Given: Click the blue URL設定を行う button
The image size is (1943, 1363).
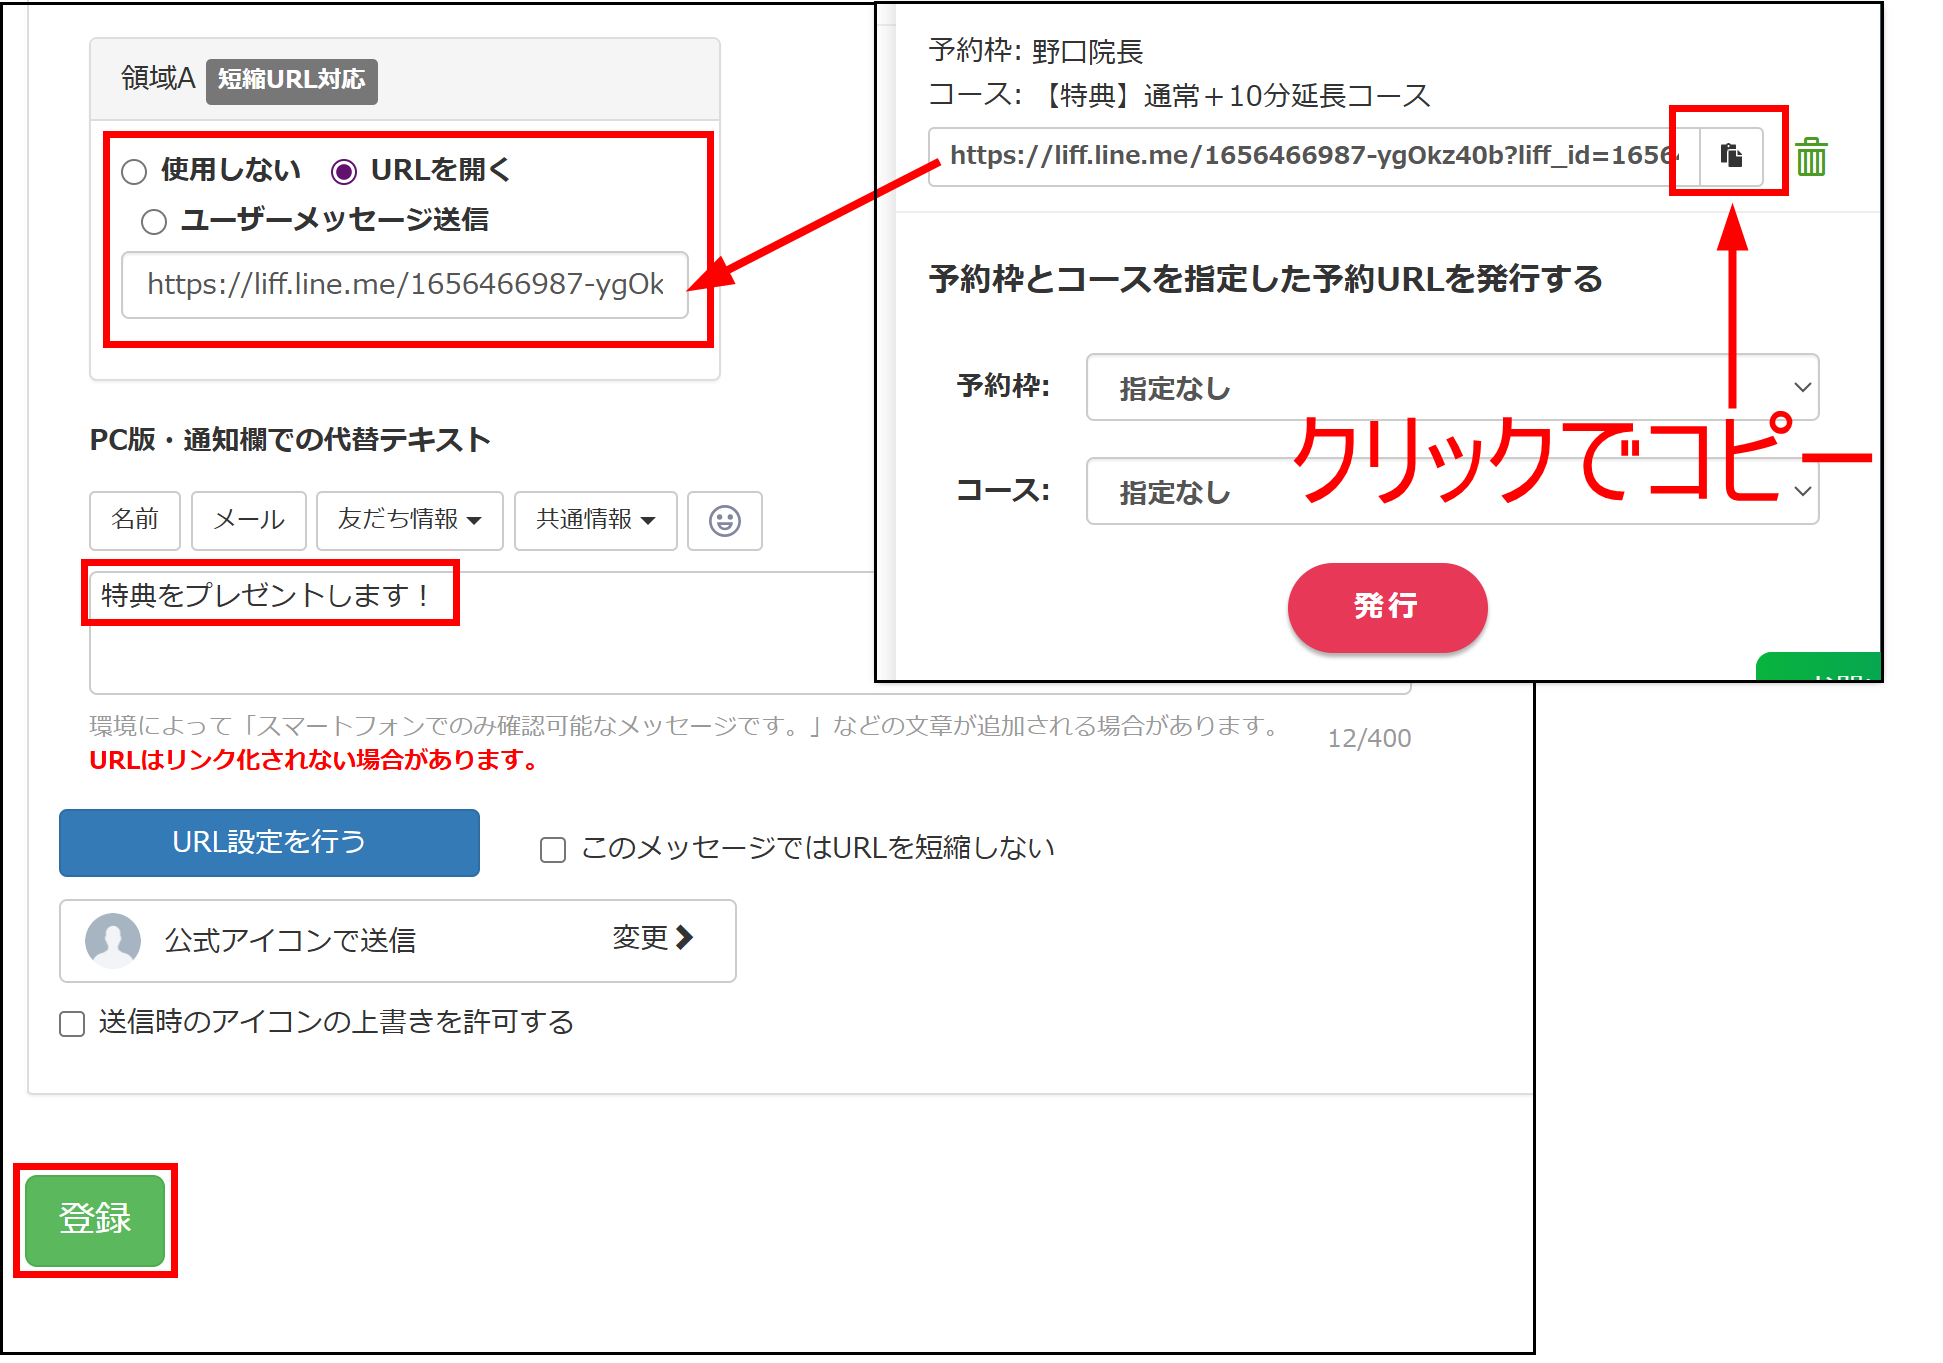Looking at the screenshot, I should [x=269, y=842].
